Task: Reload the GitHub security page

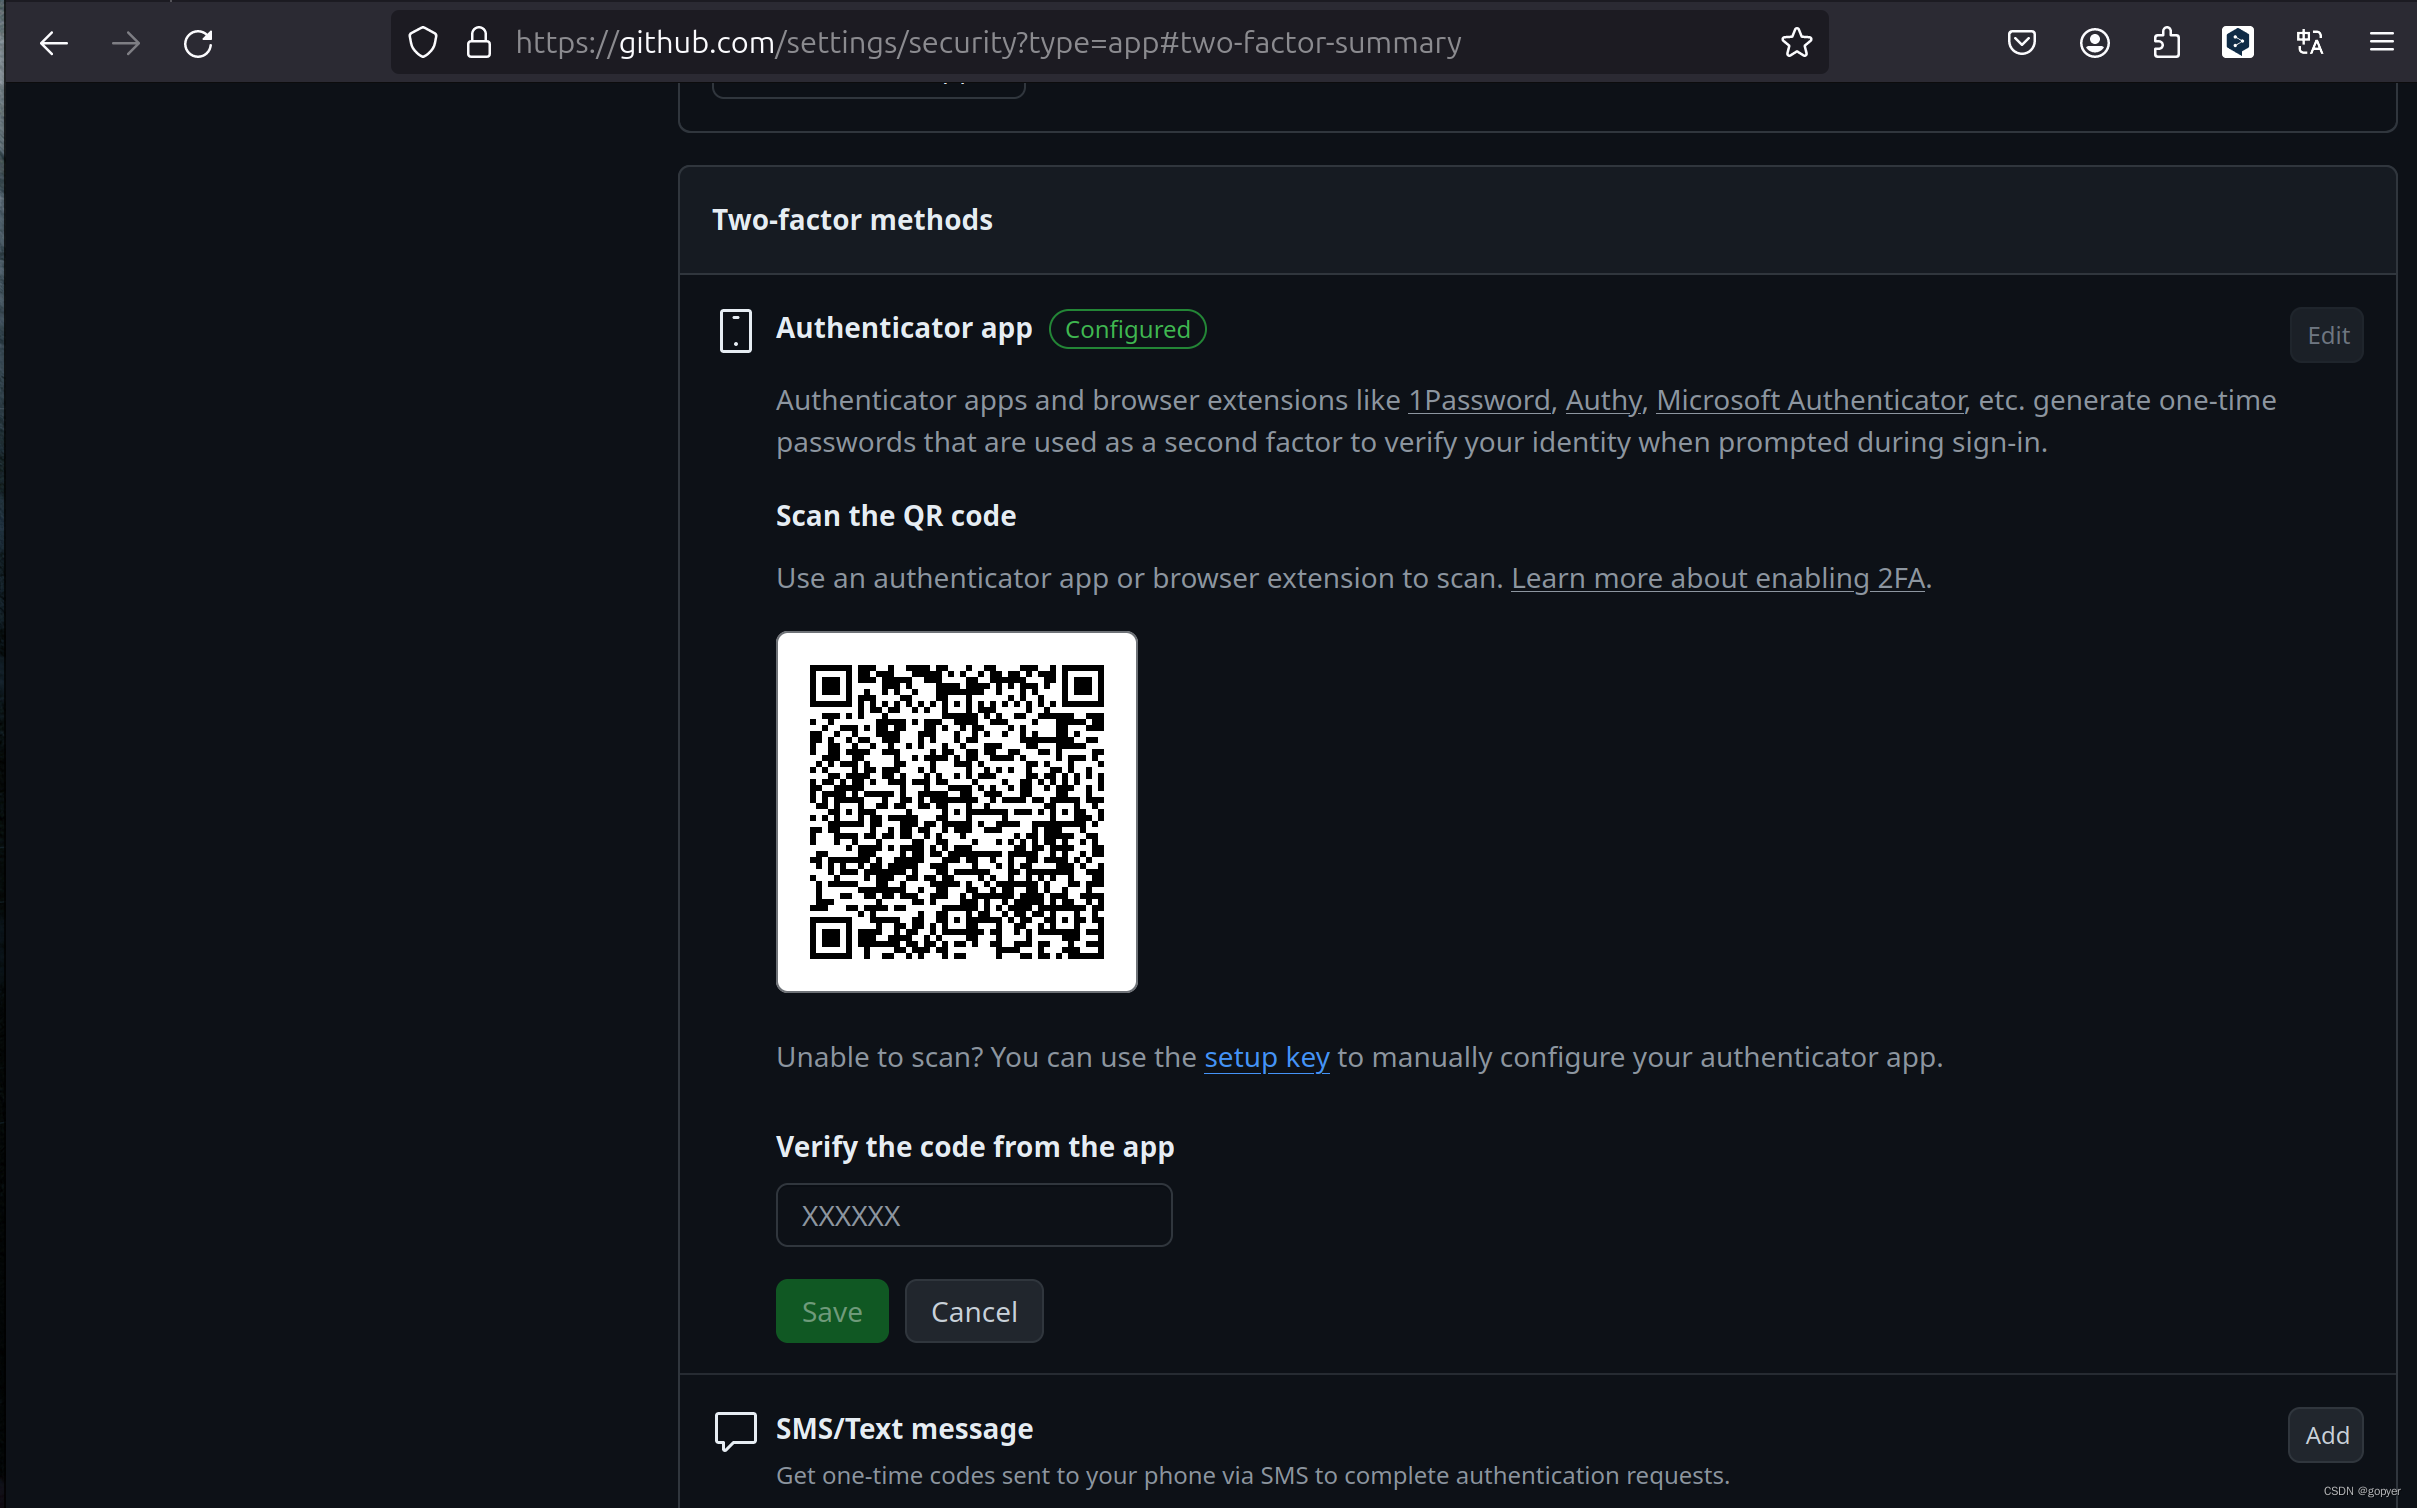Action: point(198,43)
